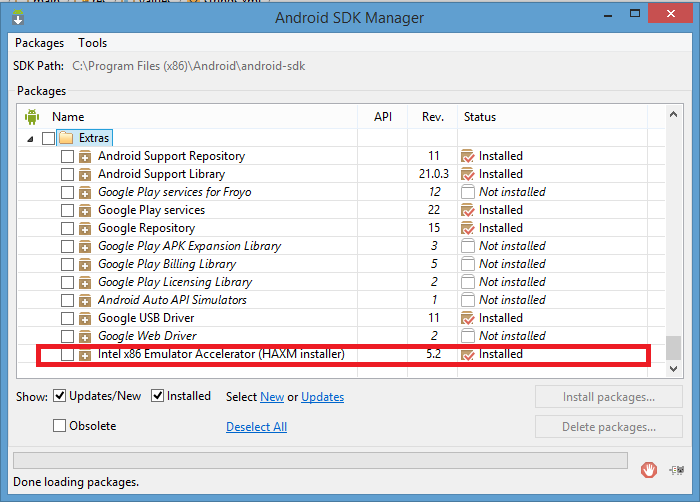Open the log window icon at bottom right

point(678,468)
